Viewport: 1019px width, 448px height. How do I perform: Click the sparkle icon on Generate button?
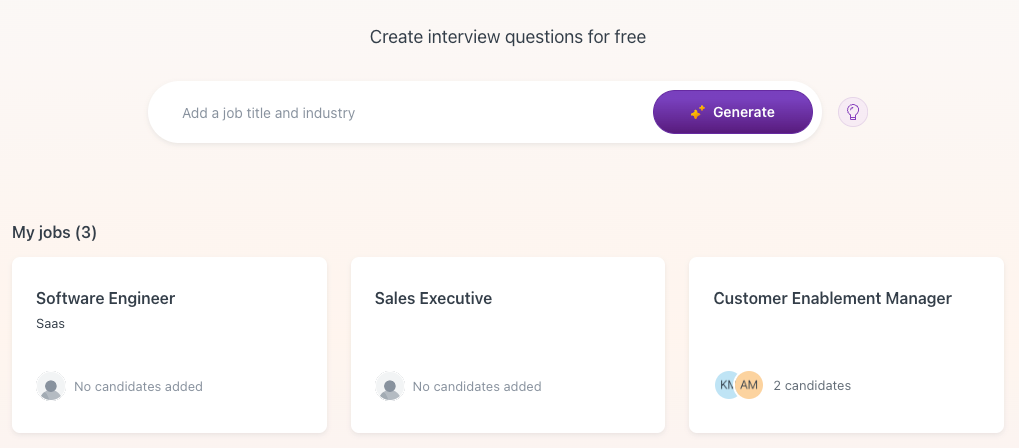coord(698,112)
